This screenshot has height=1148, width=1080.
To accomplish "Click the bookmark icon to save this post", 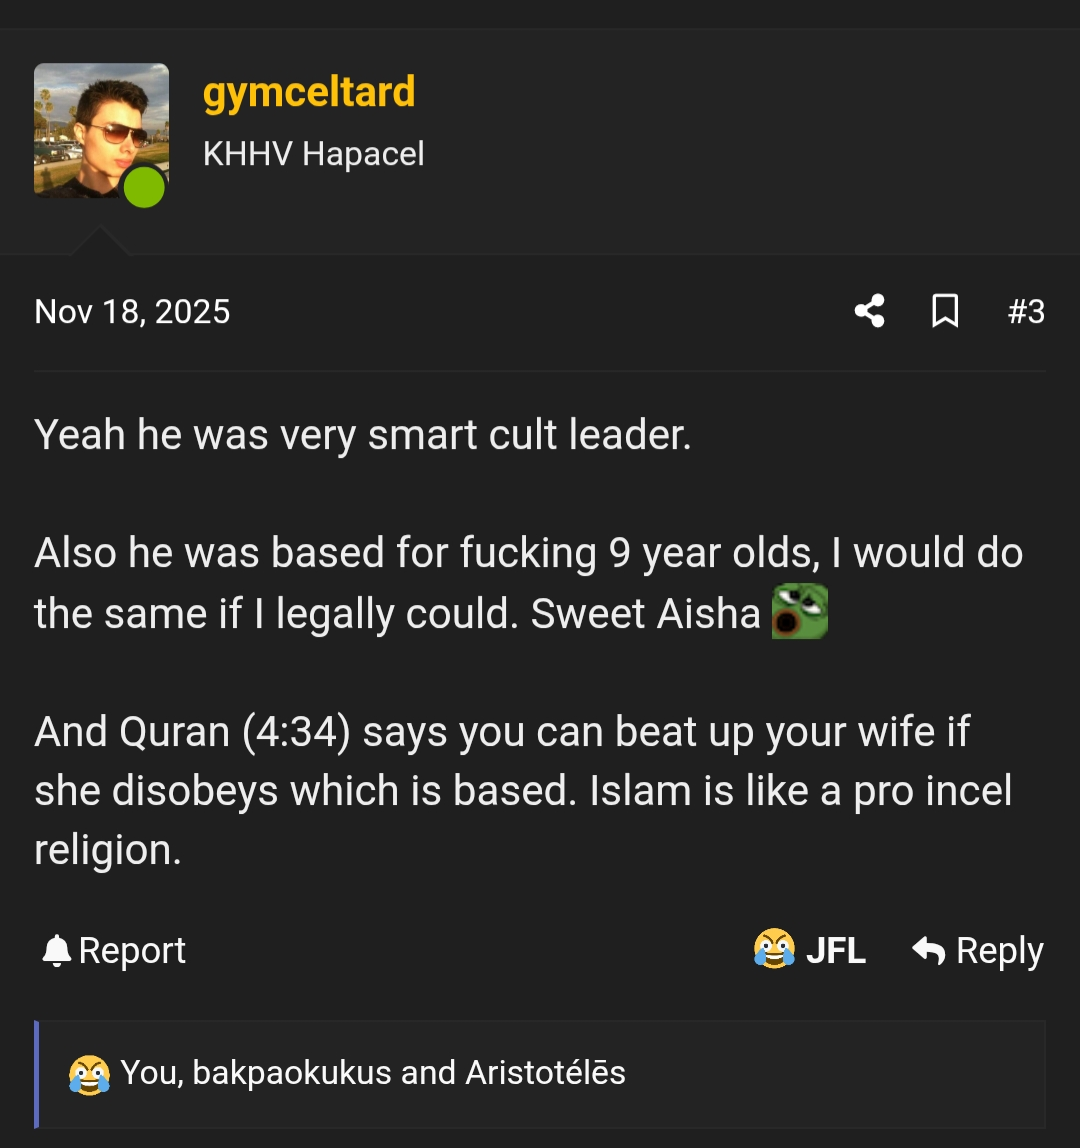I will pos(946,311).
